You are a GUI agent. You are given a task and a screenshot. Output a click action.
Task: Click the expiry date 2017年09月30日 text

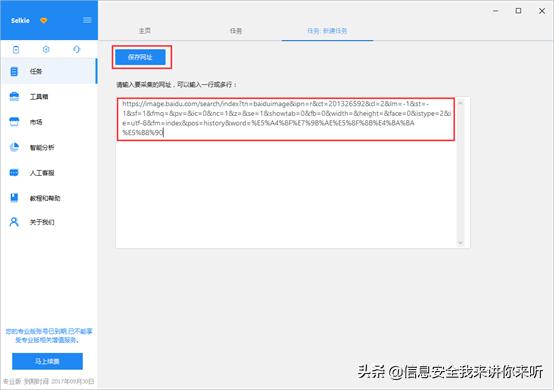73,382
